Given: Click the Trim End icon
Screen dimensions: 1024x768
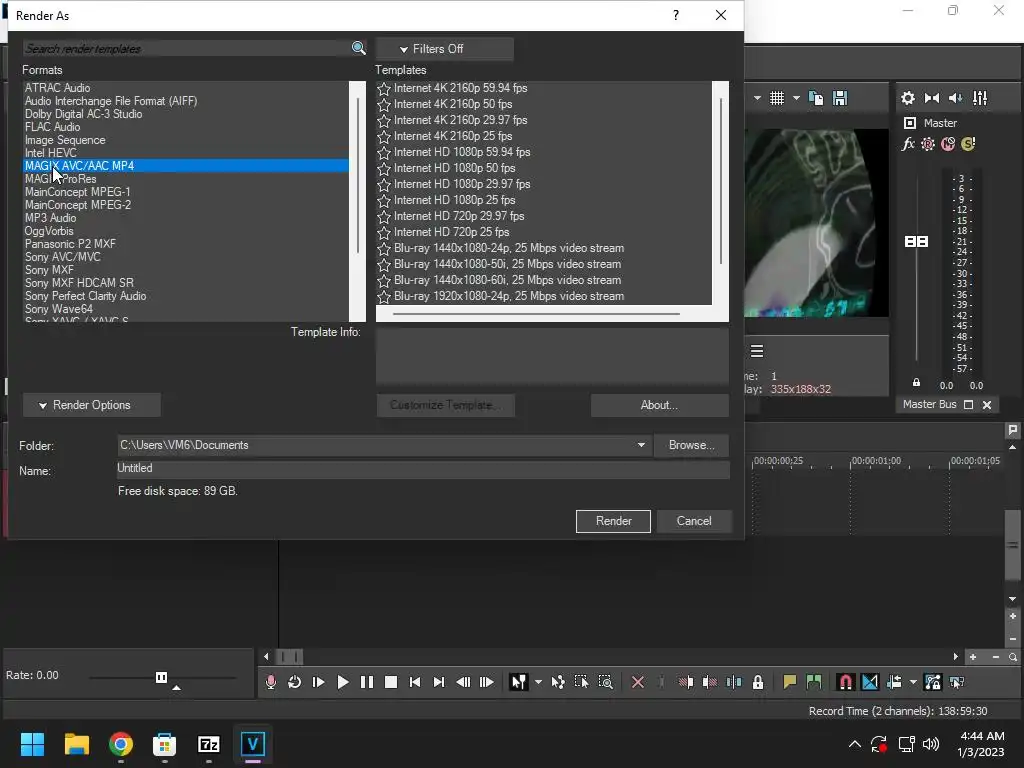Looking at the screenshot, I should (710, 682).
